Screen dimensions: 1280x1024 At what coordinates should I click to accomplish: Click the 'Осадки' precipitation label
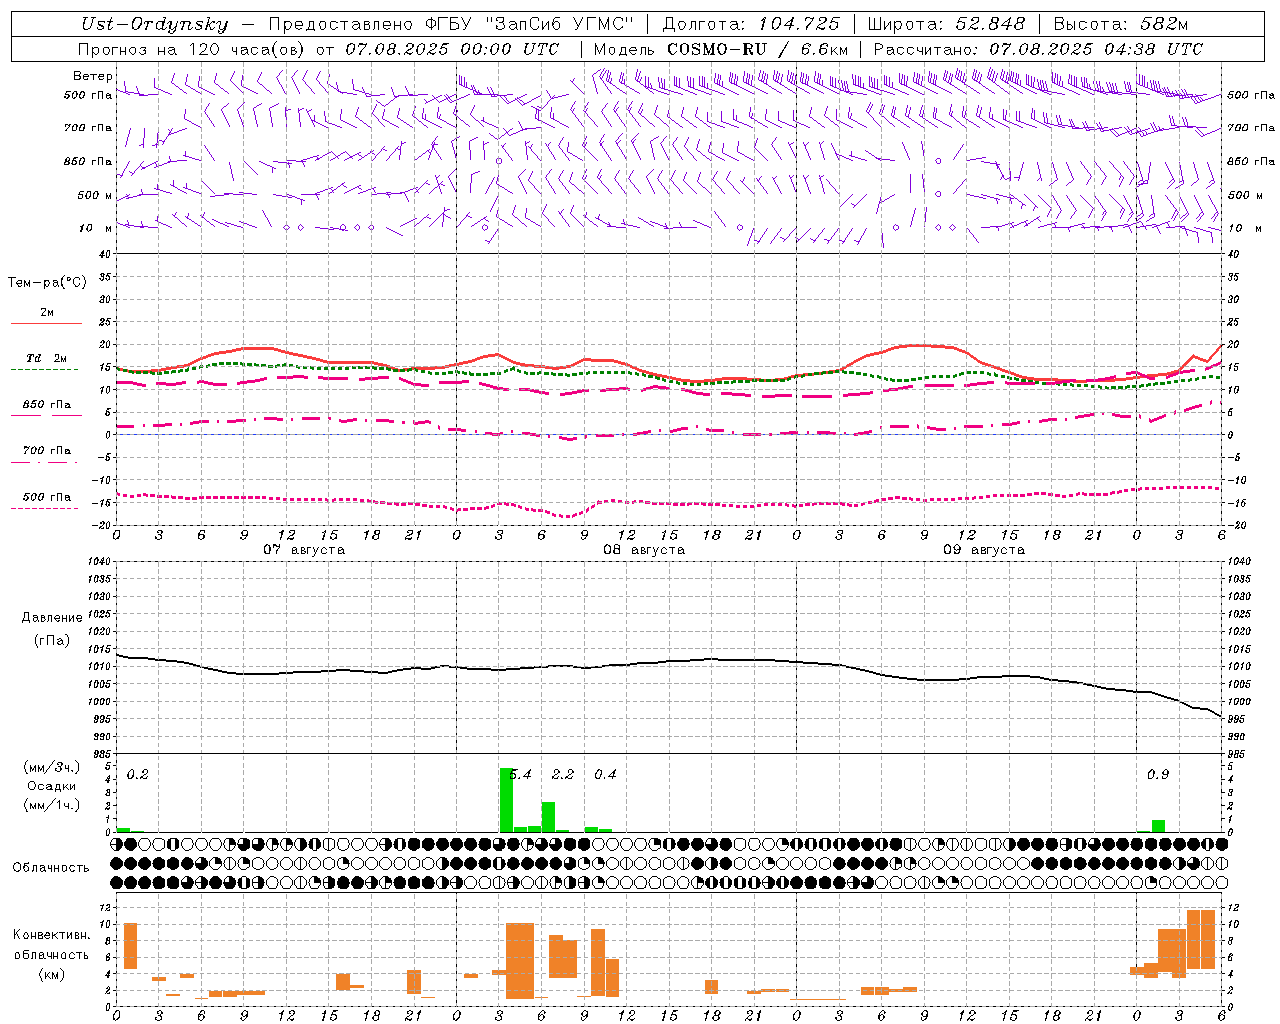click(x=52, y=786)
